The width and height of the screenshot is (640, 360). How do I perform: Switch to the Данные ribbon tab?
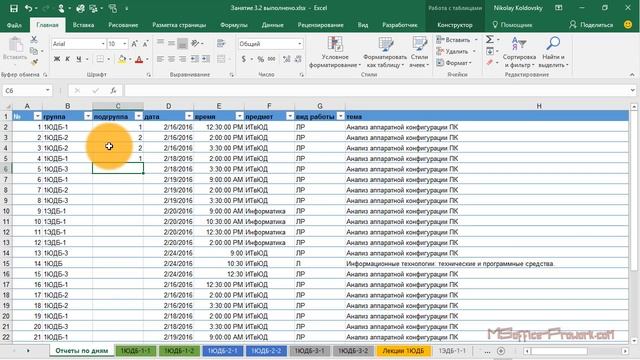(272, 25)
